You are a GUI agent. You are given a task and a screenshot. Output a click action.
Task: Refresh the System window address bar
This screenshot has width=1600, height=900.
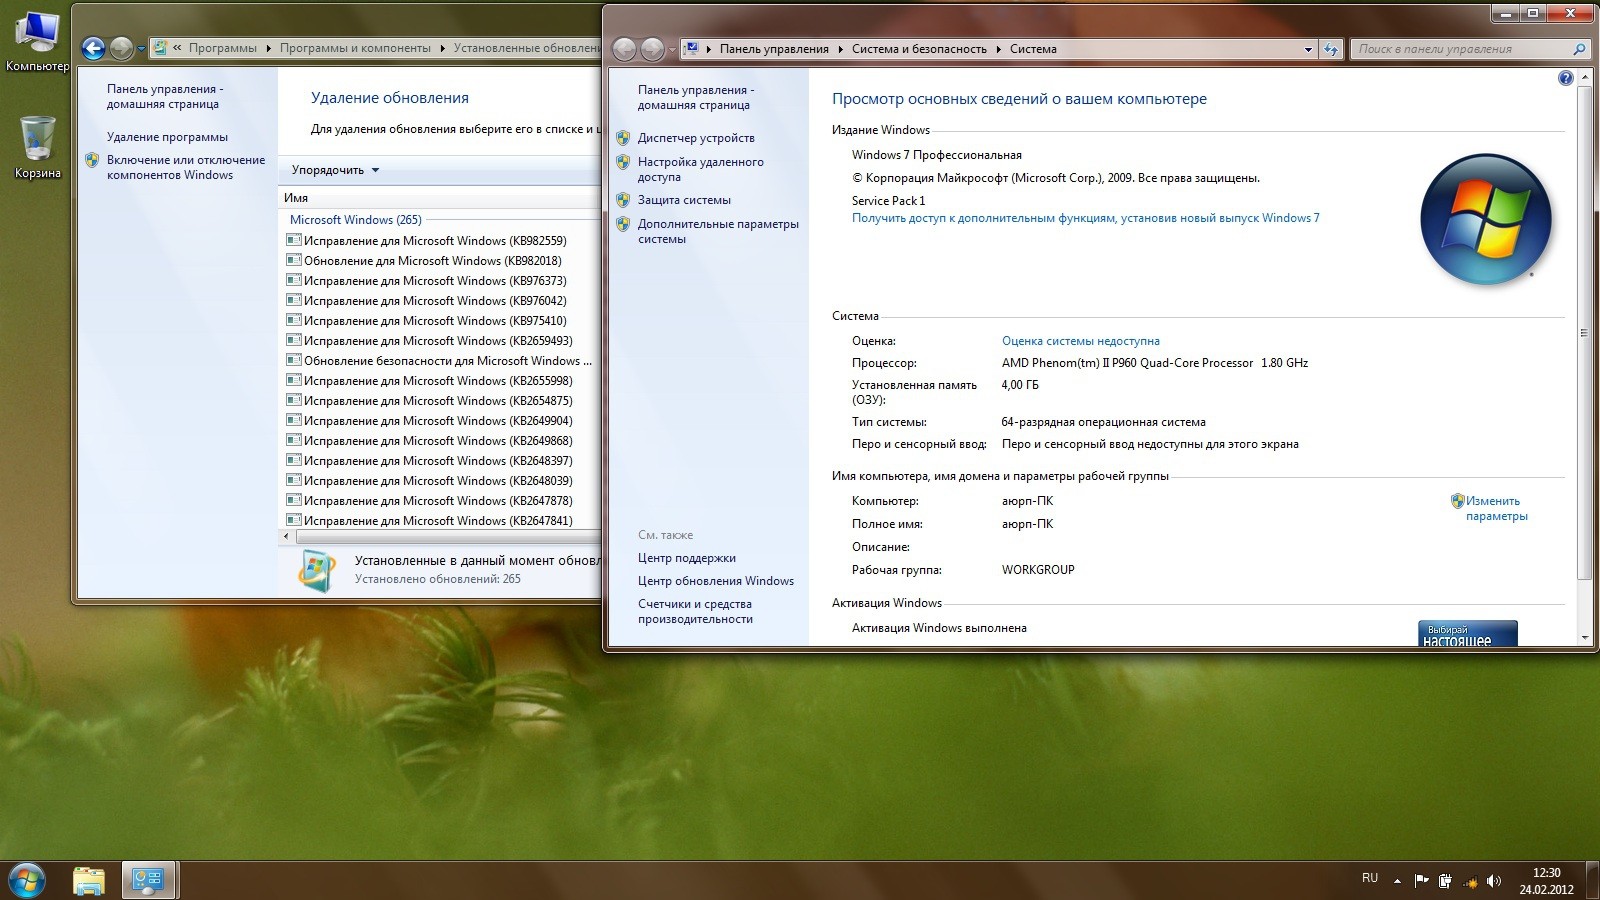(x=1331, y=49)
